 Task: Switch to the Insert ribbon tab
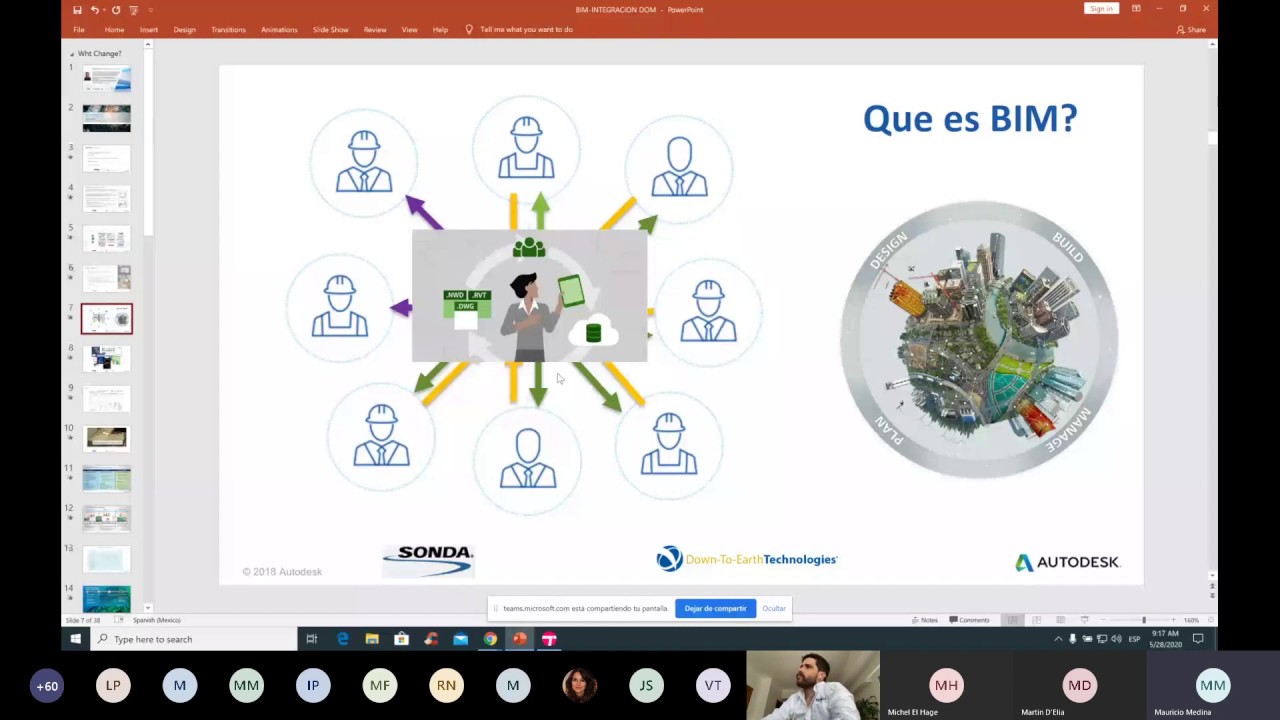[149, 30]
